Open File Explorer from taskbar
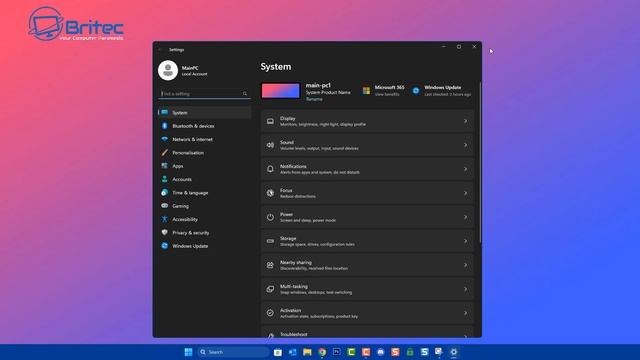This screenshot has width=640, height=360. click(x=307, y=352)
